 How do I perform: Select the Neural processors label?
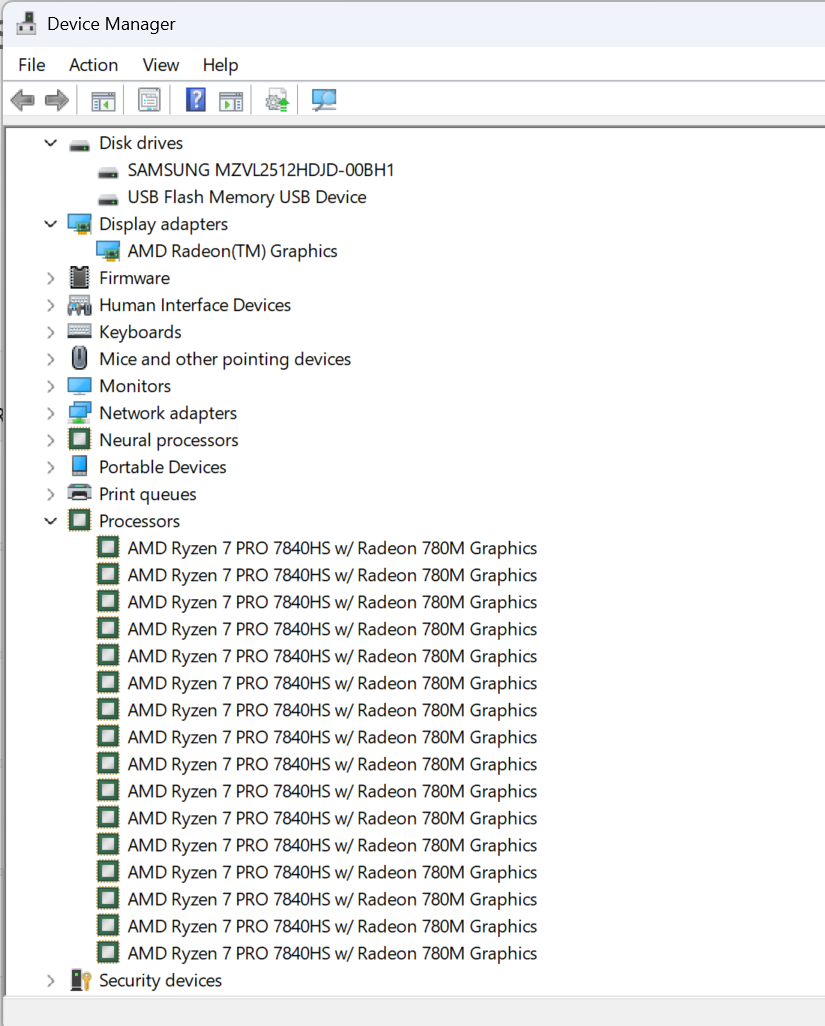click(x=169, y=440)
